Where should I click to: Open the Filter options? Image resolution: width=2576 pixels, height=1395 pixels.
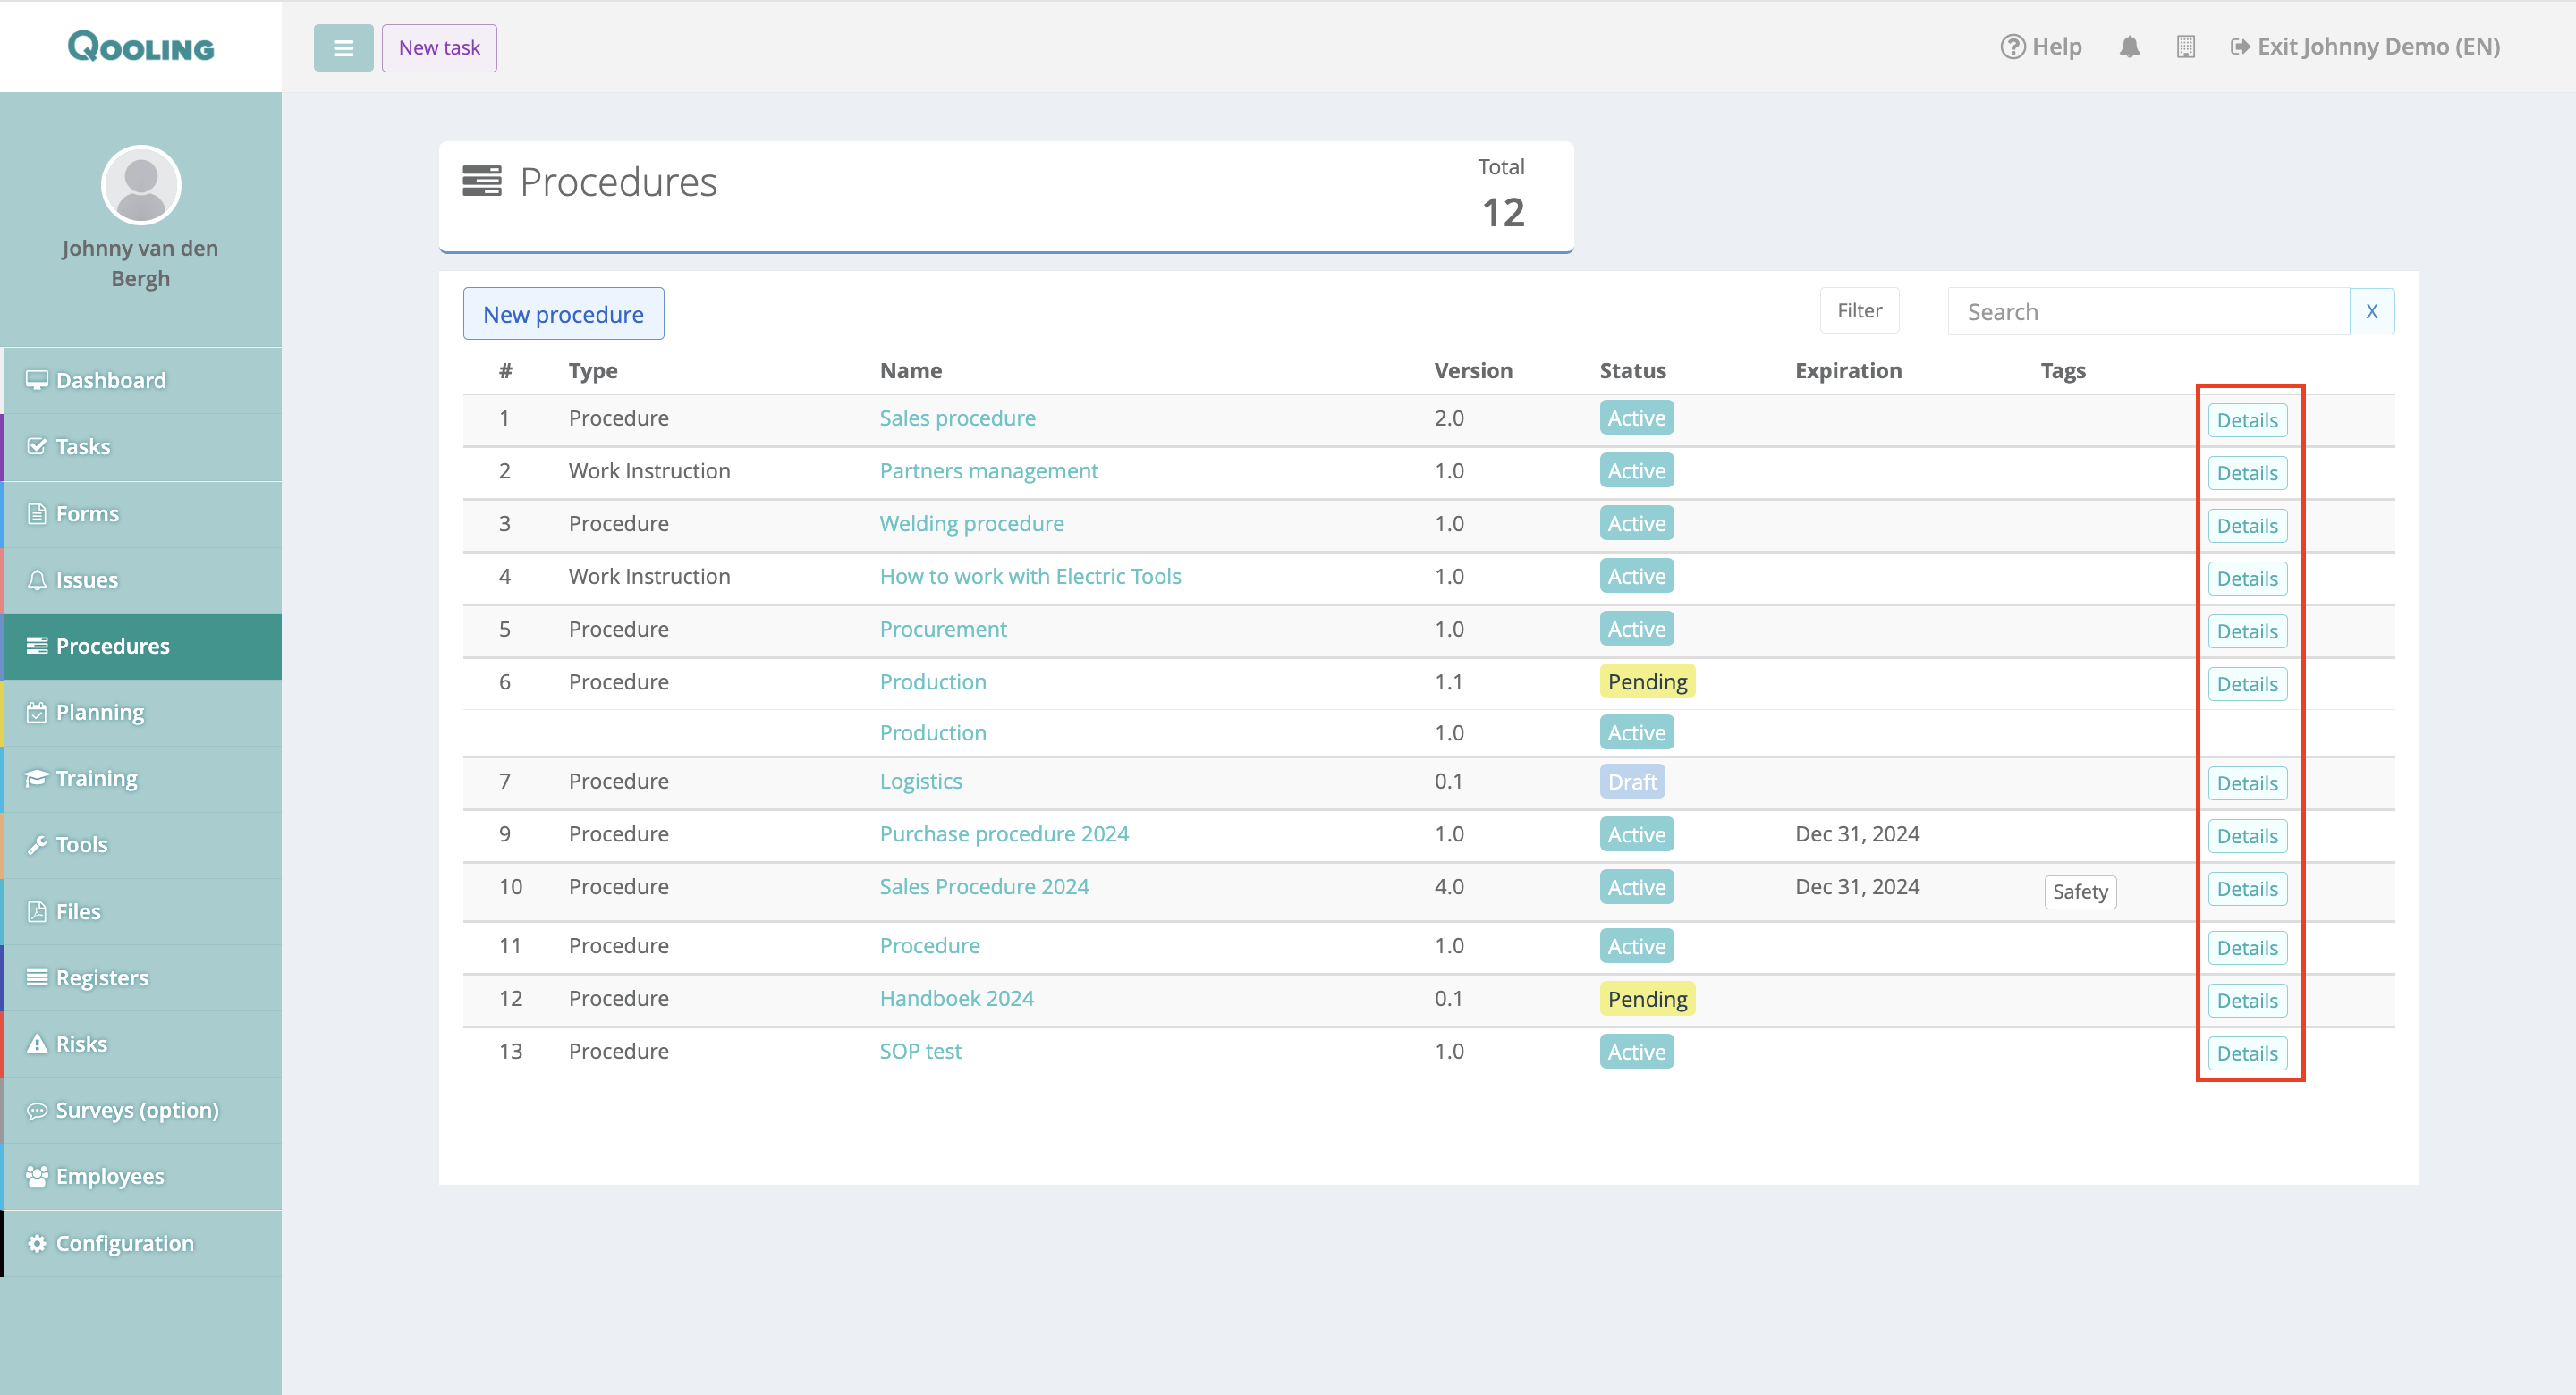1859,311
